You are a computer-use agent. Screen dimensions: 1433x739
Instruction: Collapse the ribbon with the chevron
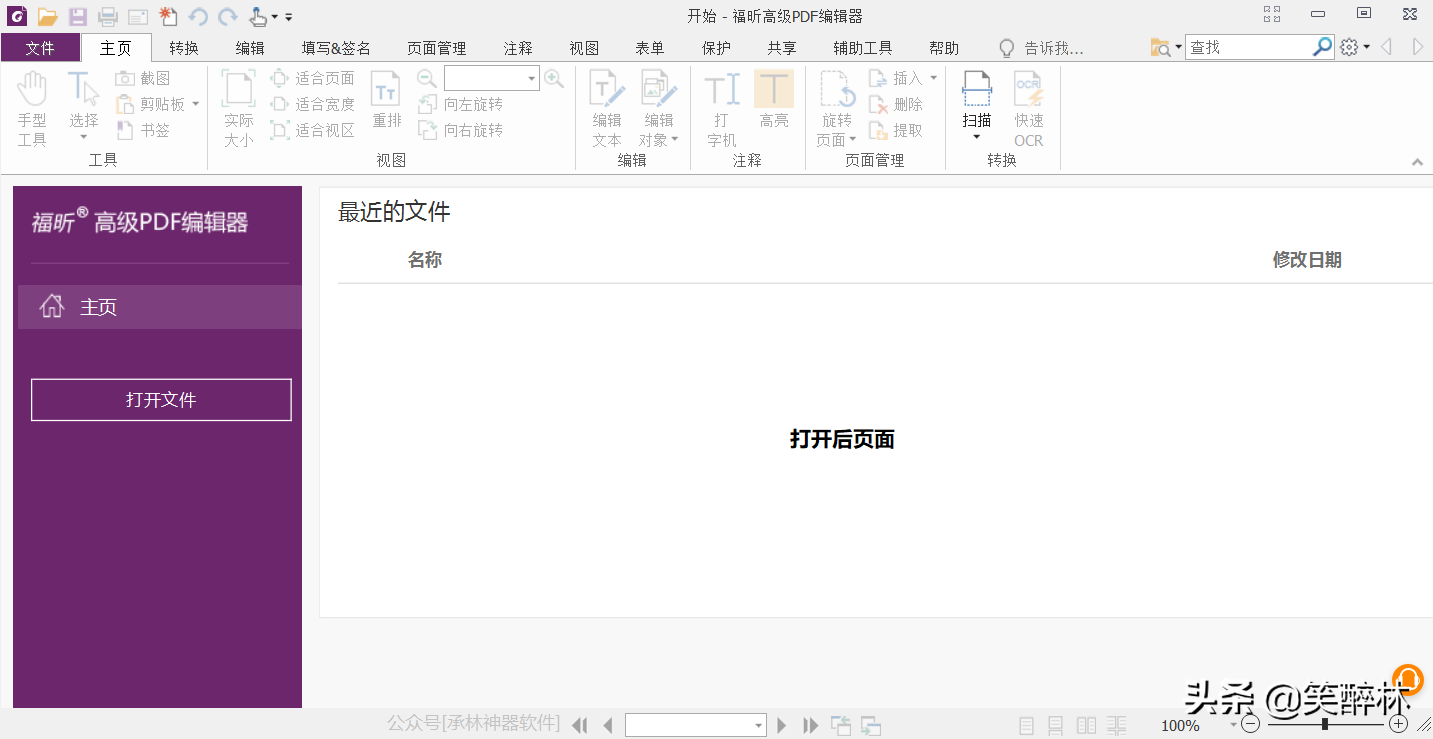pyautogui.click(x=1417, y=162)
